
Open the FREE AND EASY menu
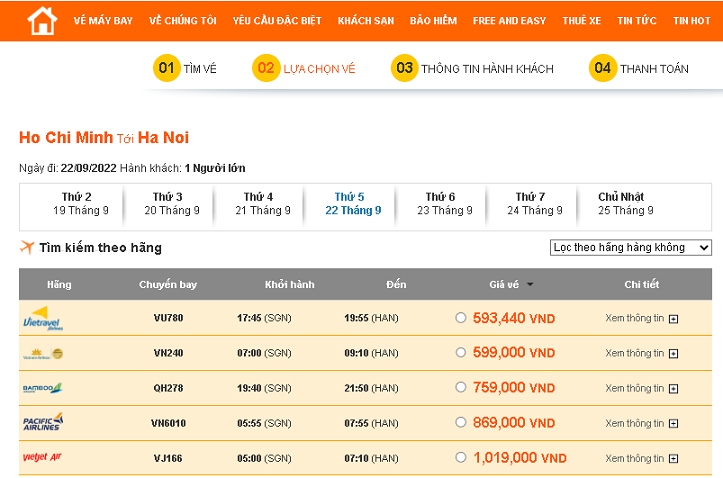pos(510,21)
